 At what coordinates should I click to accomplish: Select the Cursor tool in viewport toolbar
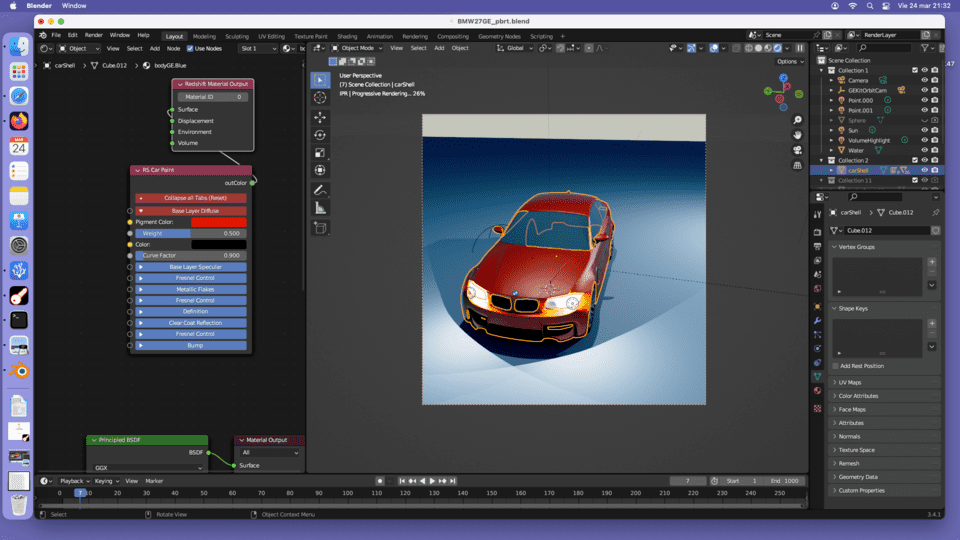320,98
